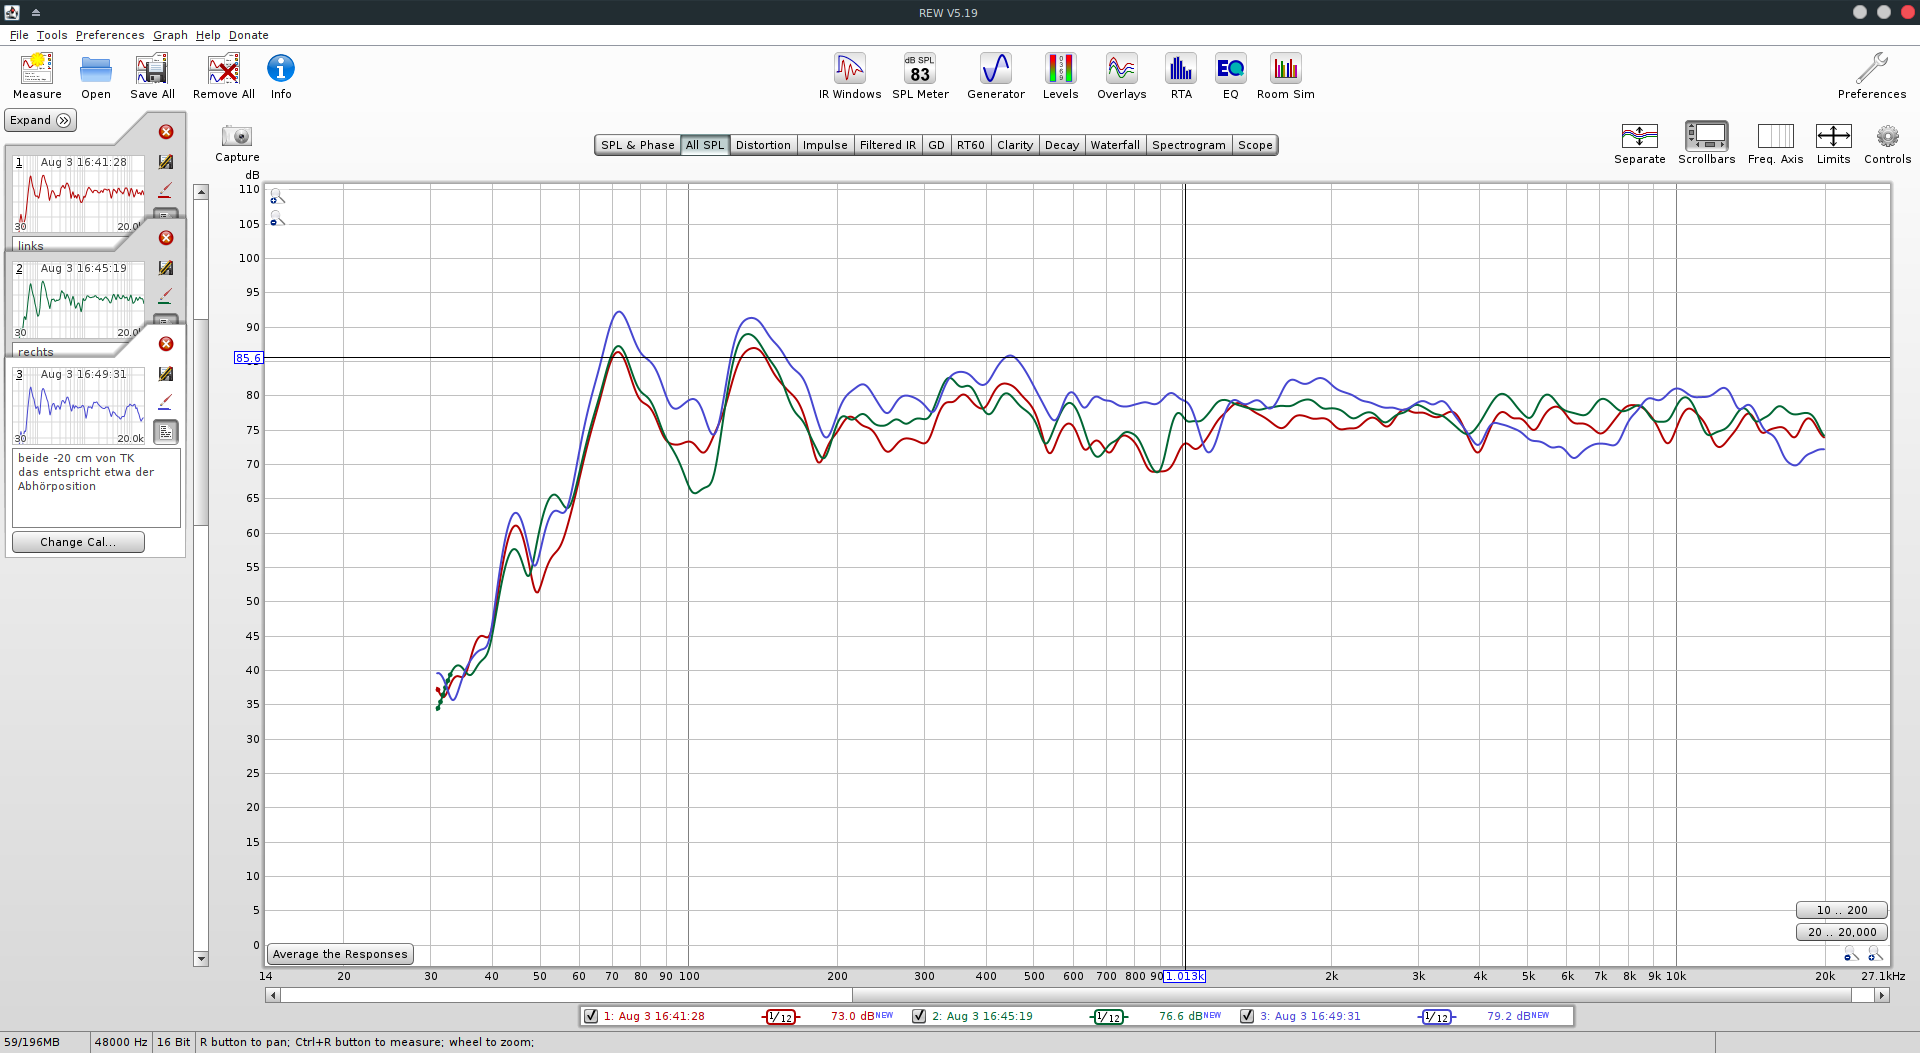The width and height of the screenshot is (1920, 1053).
Task: Open smoothing selector for trace 2
Action: pyautogui.click(x=1109, y=1017)
